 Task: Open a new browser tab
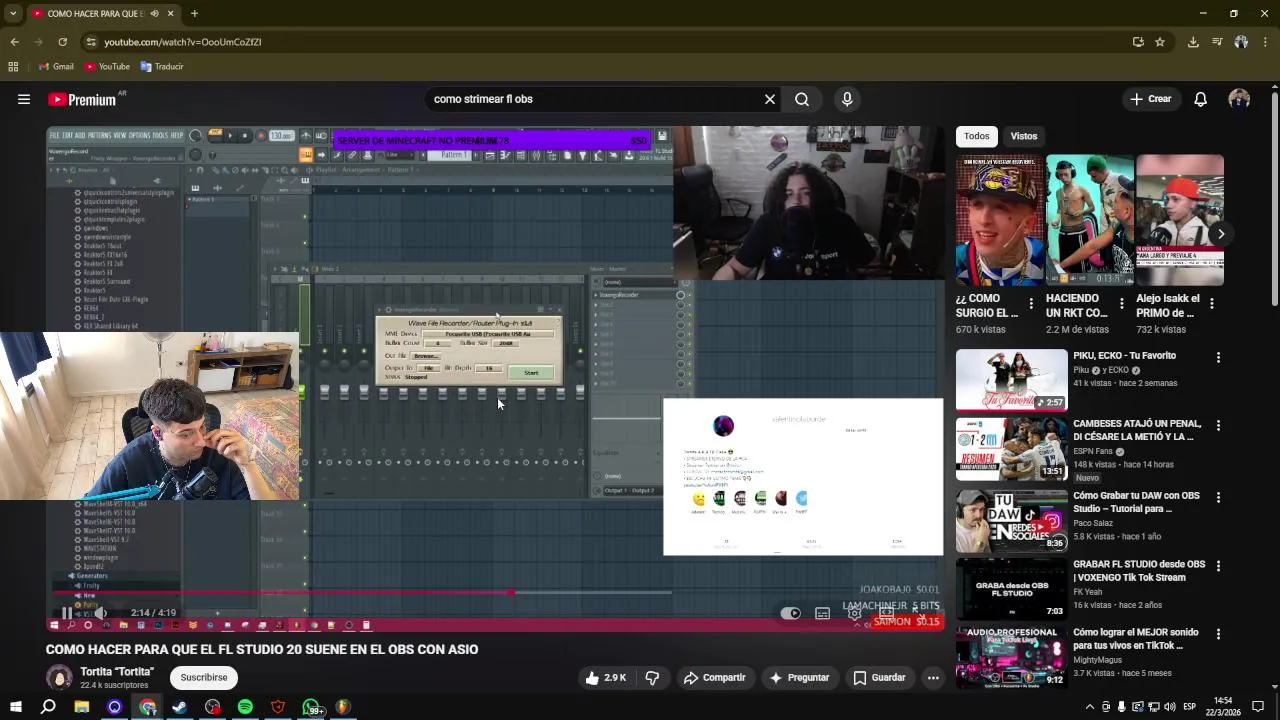point(194,14)
